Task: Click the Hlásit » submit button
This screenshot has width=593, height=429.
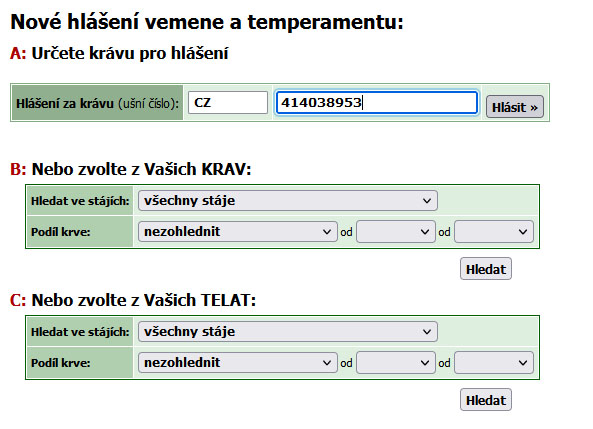Action: (515, 107)
